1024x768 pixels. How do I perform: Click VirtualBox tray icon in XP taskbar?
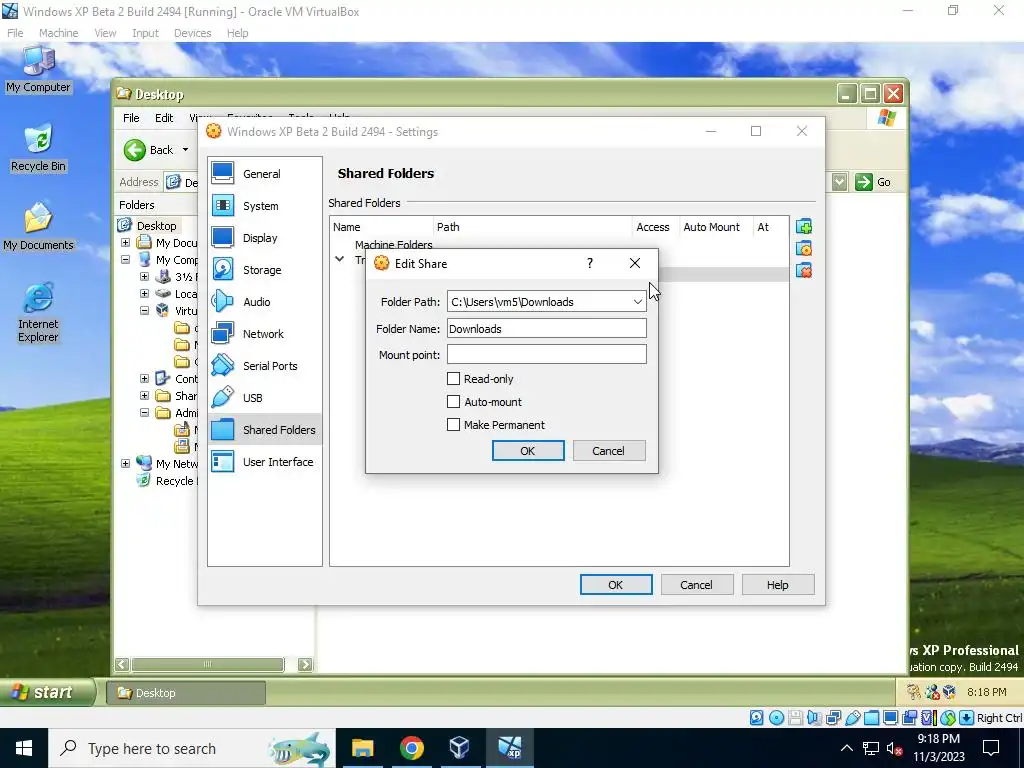(949, 692)
